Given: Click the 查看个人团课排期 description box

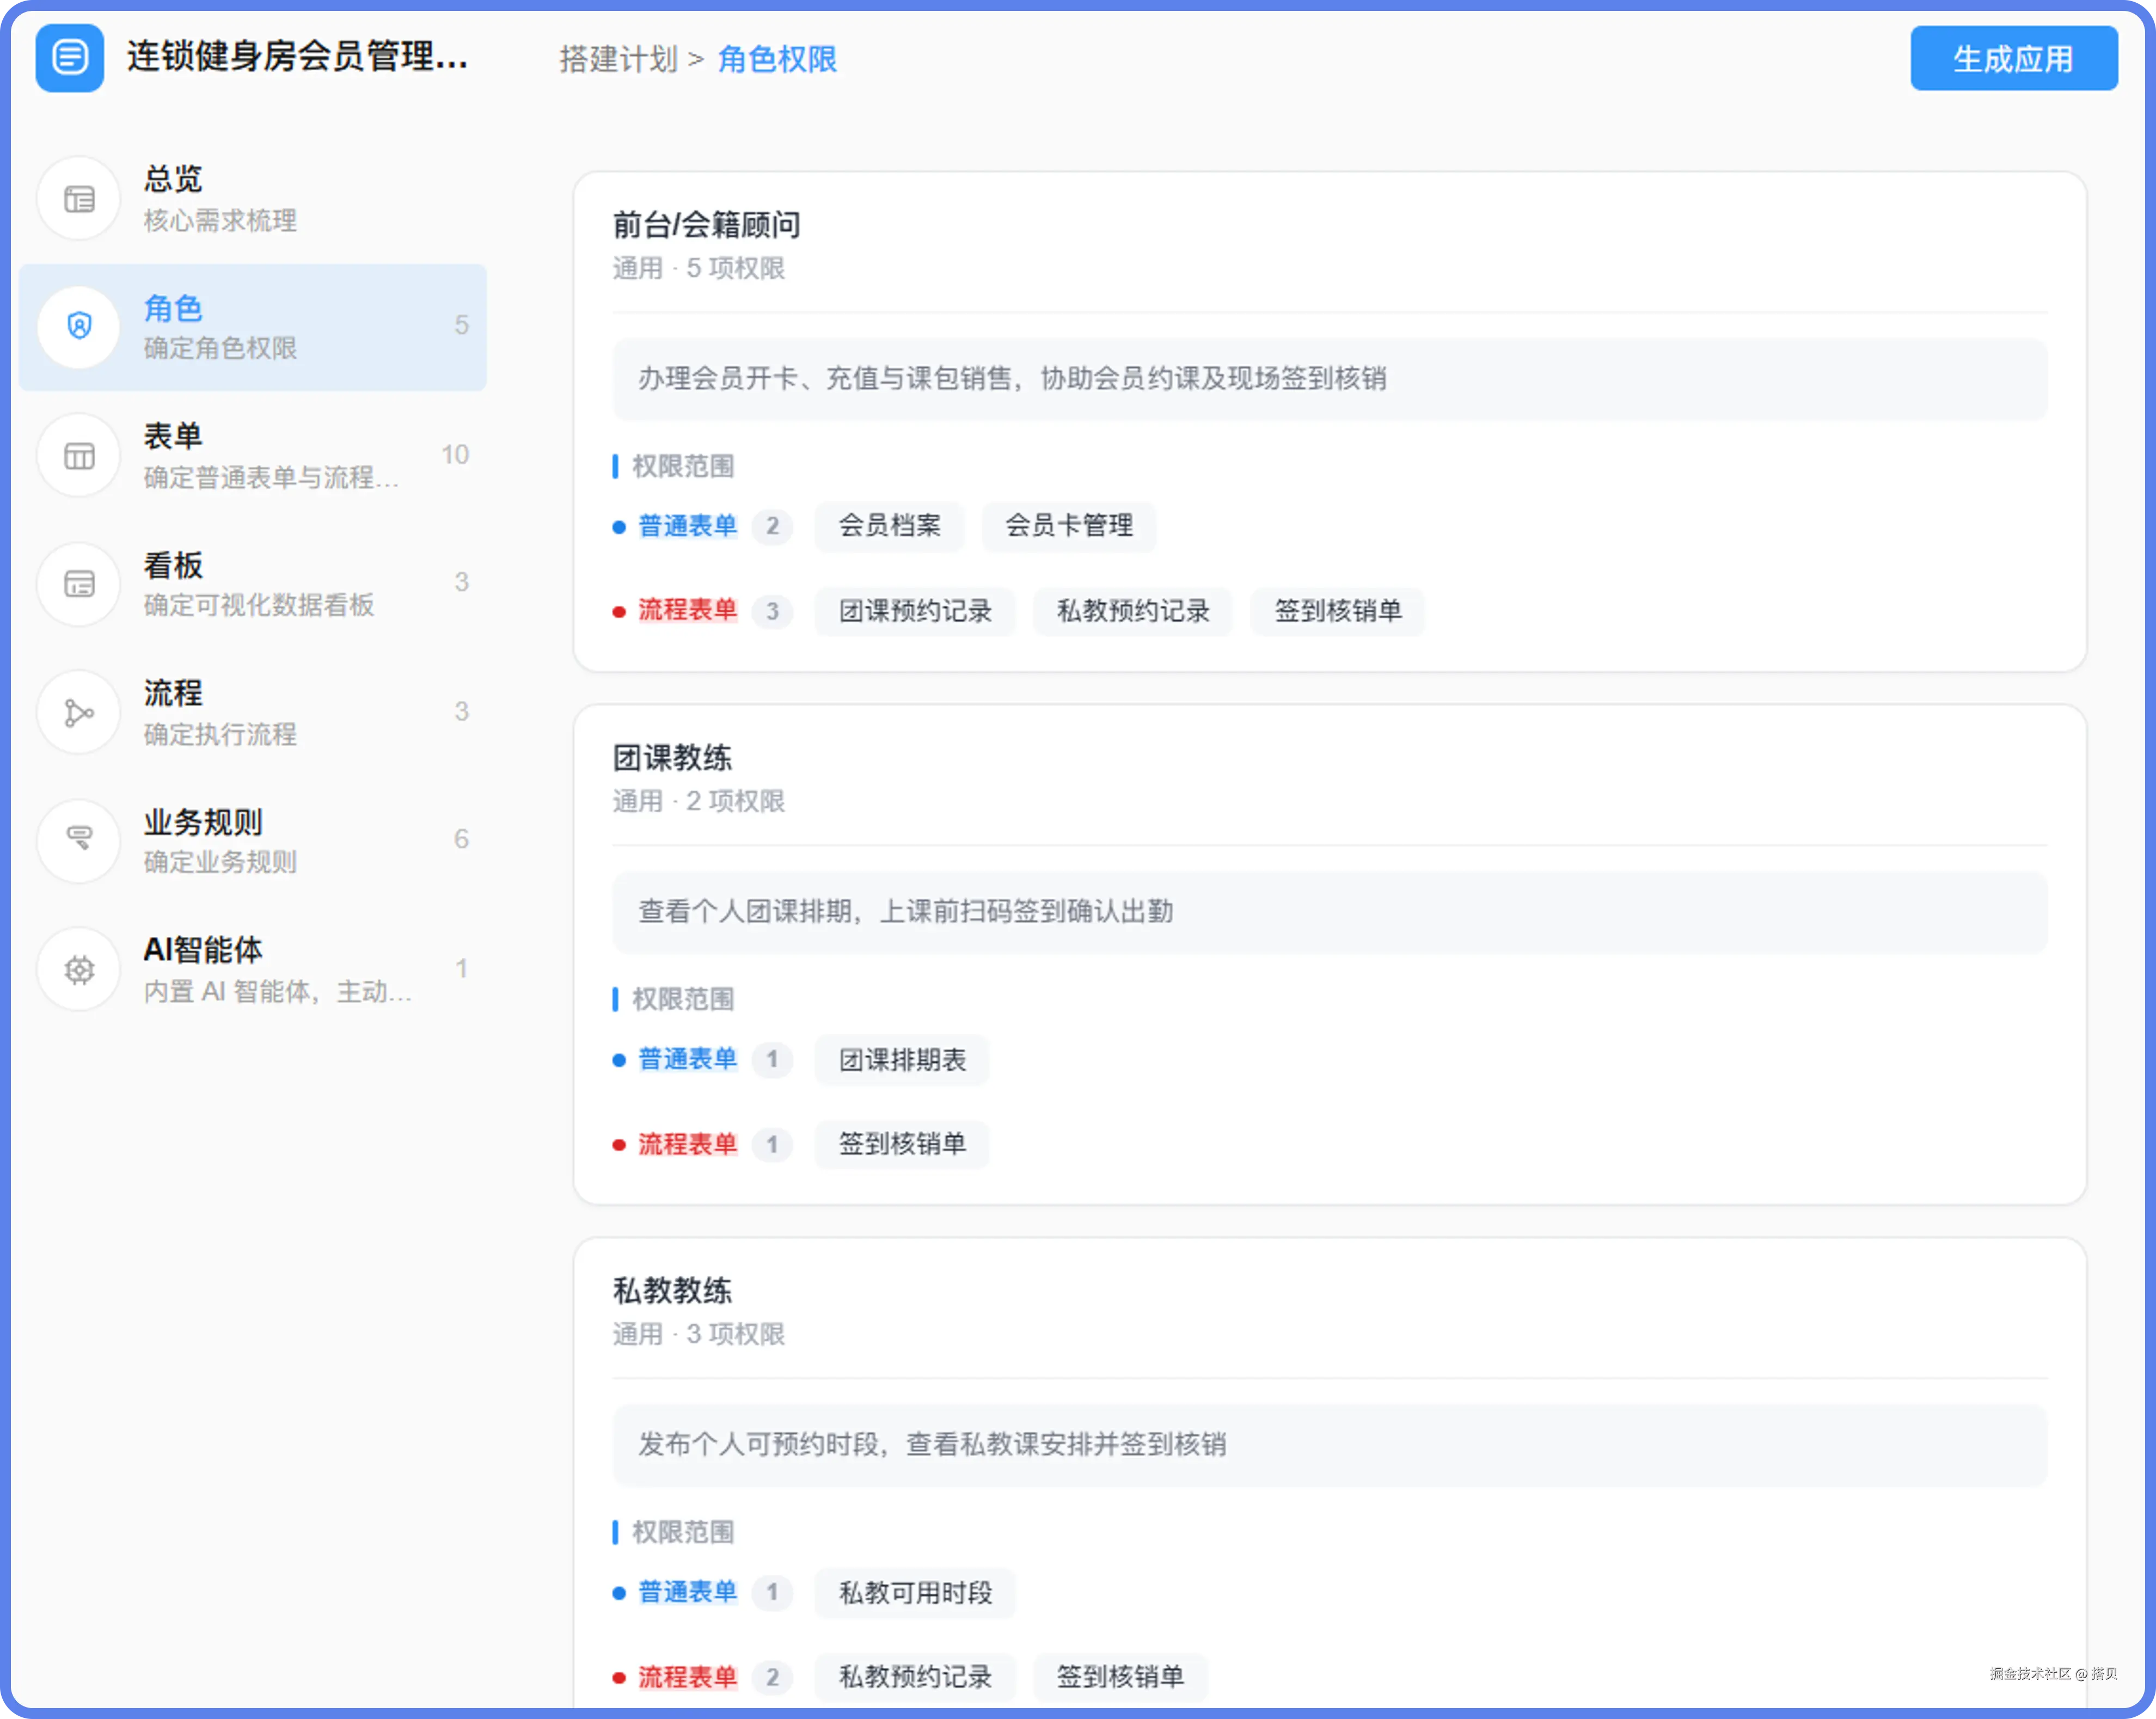Looking at the screenshot, I should click(1330, 912).
